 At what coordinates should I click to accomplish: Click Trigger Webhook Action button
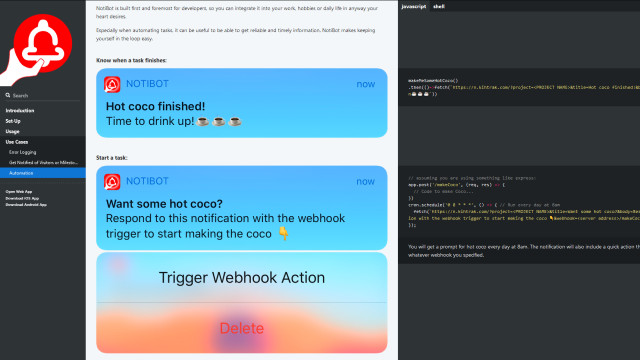[242, 278]
